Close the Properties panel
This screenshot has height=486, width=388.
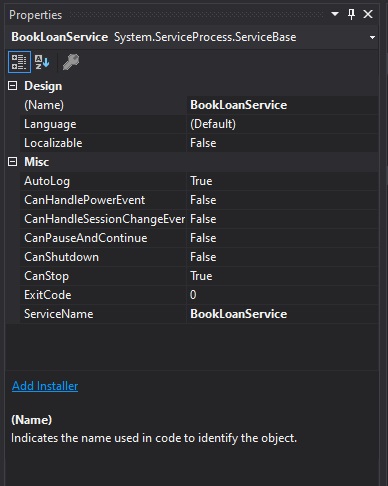pyautogui.click(x=368, y=14)
